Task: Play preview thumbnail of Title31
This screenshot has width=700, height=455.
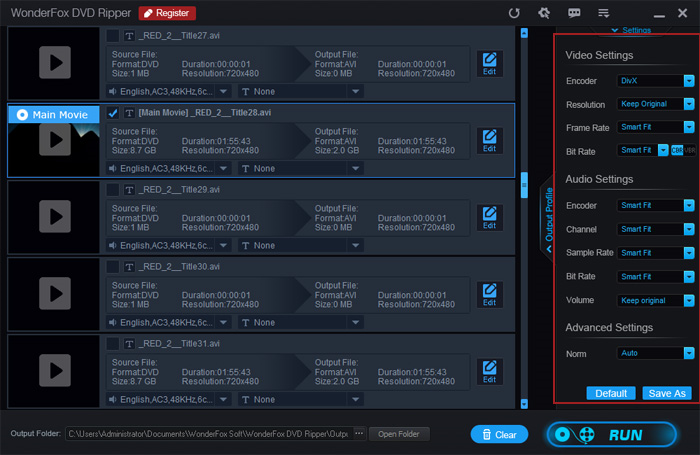Action: click(x=54, y=371)
